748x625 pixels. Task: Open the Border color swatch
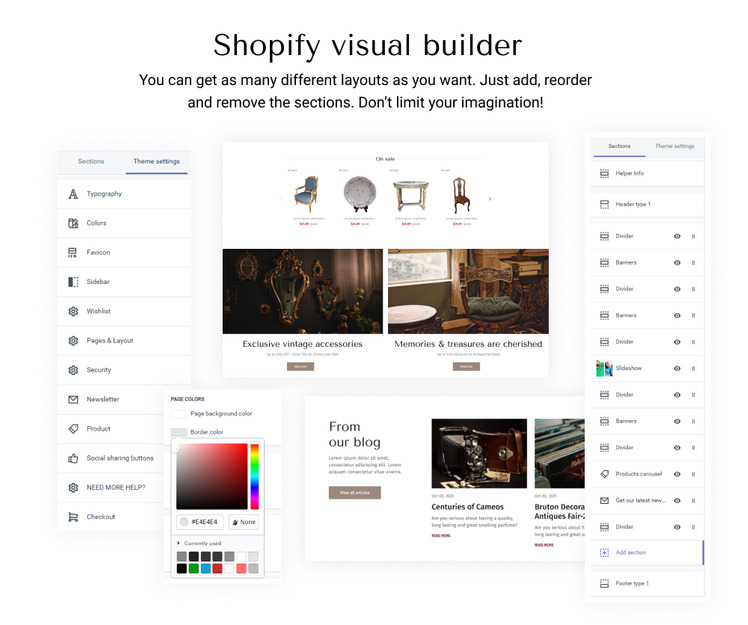179,432
